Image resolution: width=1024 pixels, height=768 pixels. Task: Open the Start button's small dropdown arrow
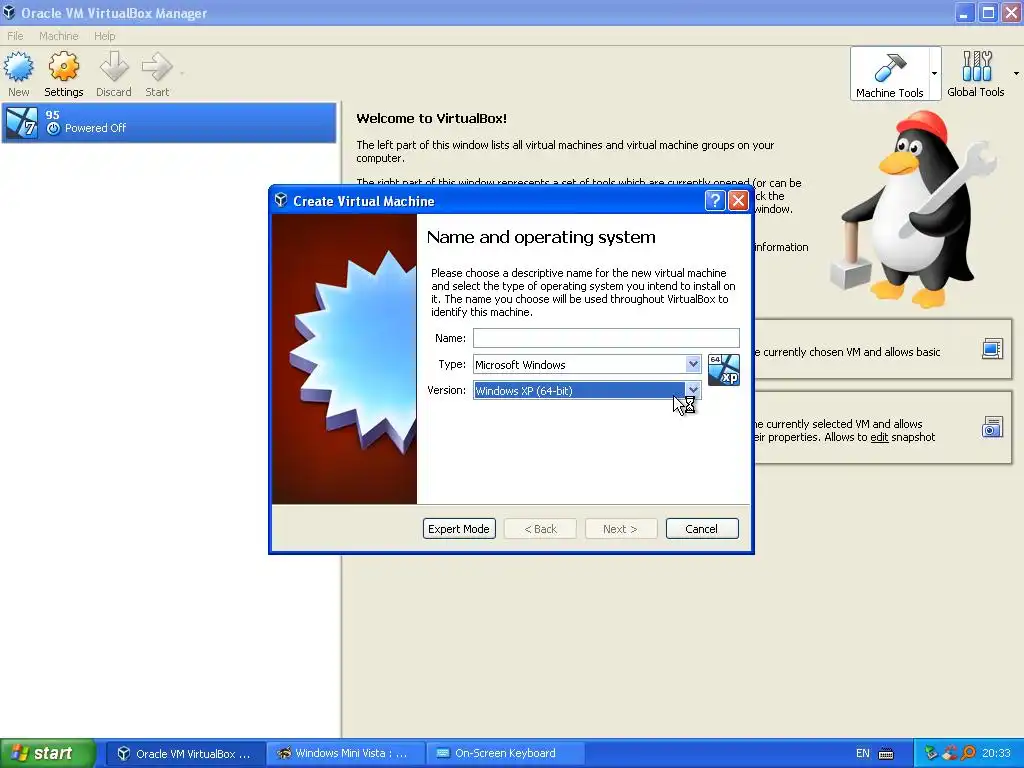182,73
